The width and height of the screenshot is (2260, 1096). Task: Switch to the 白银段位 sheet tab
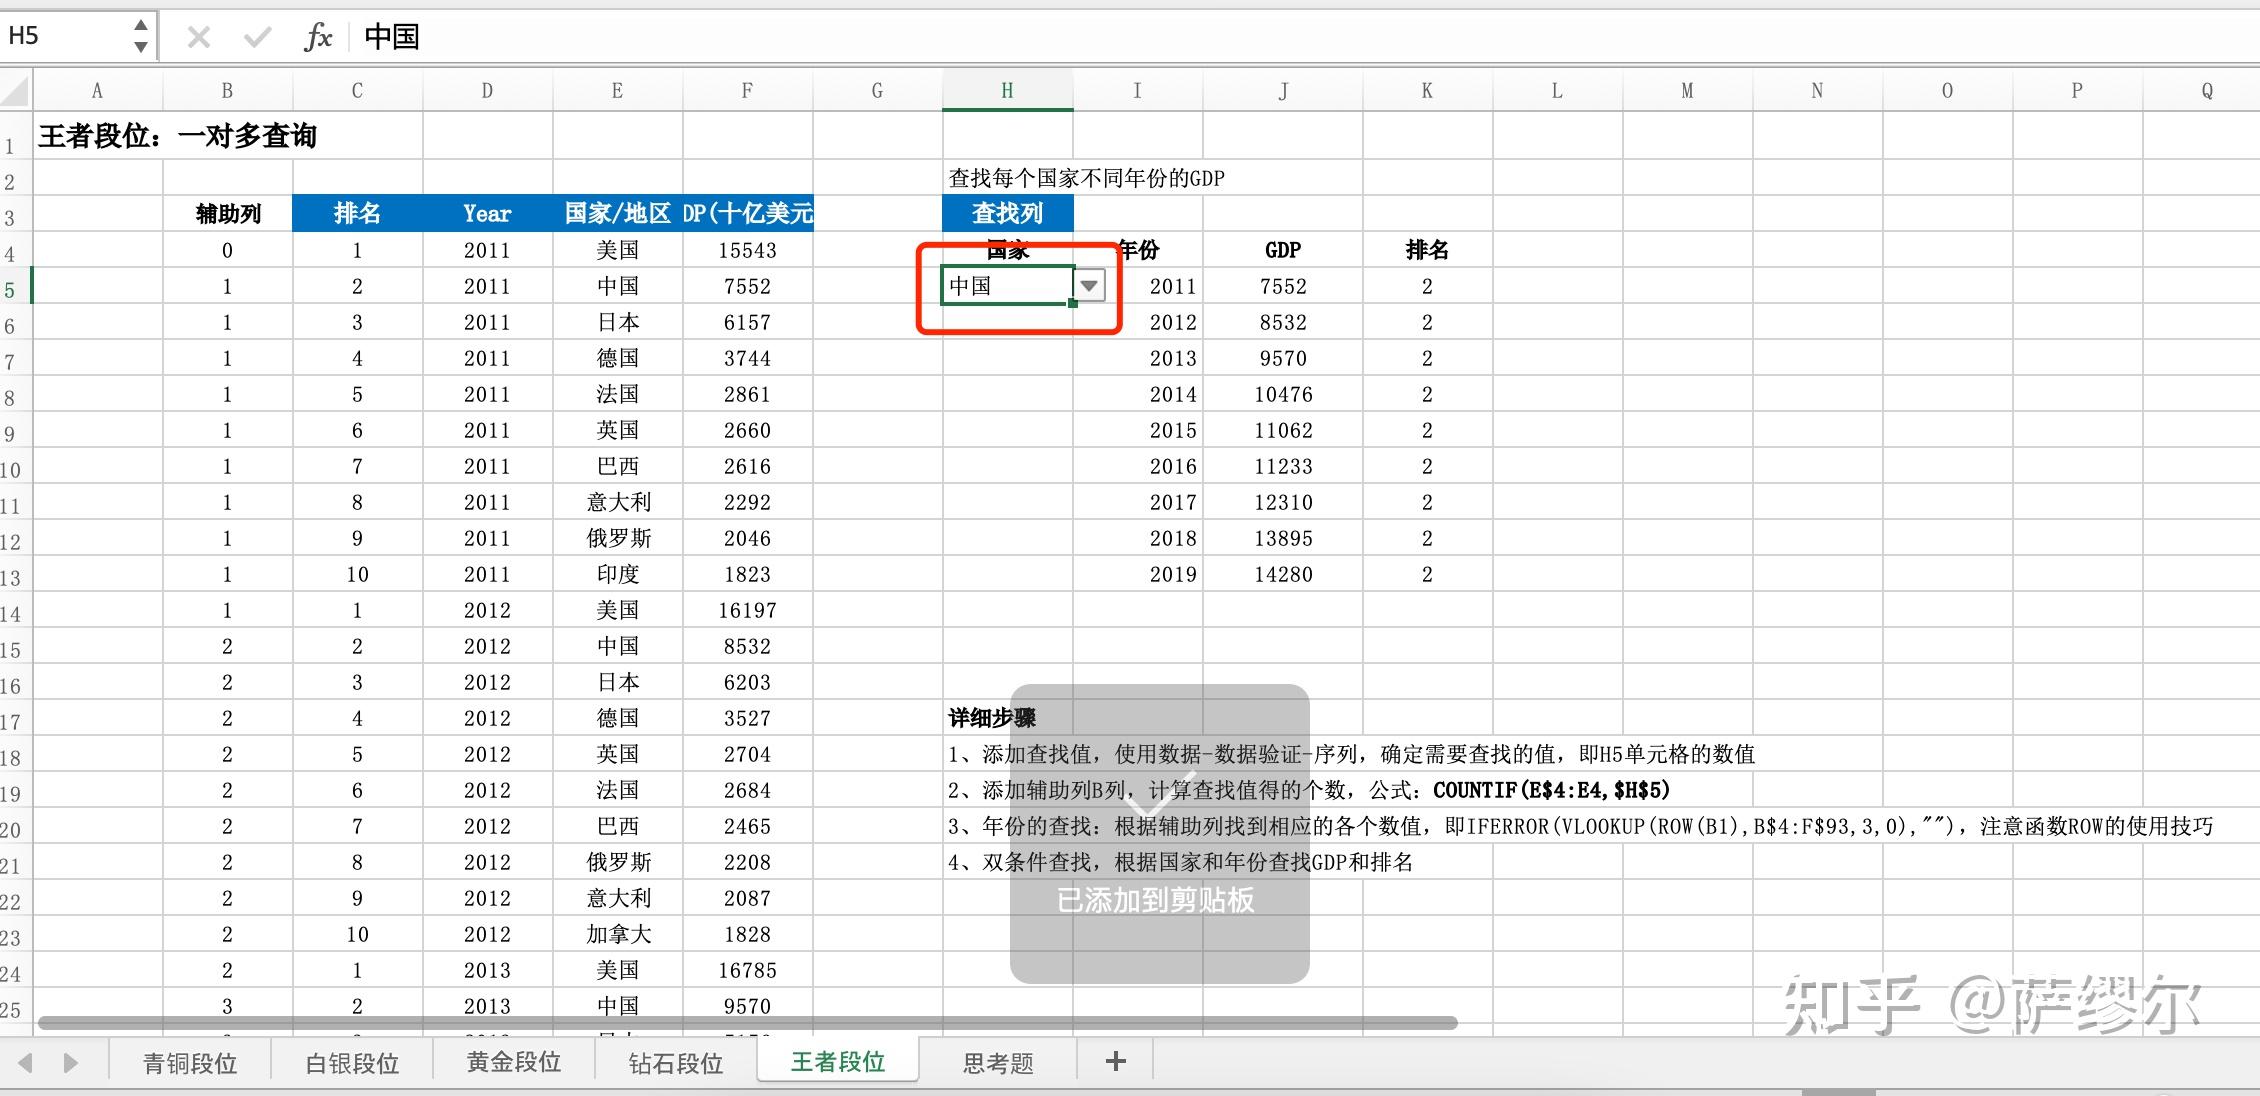352,1062
